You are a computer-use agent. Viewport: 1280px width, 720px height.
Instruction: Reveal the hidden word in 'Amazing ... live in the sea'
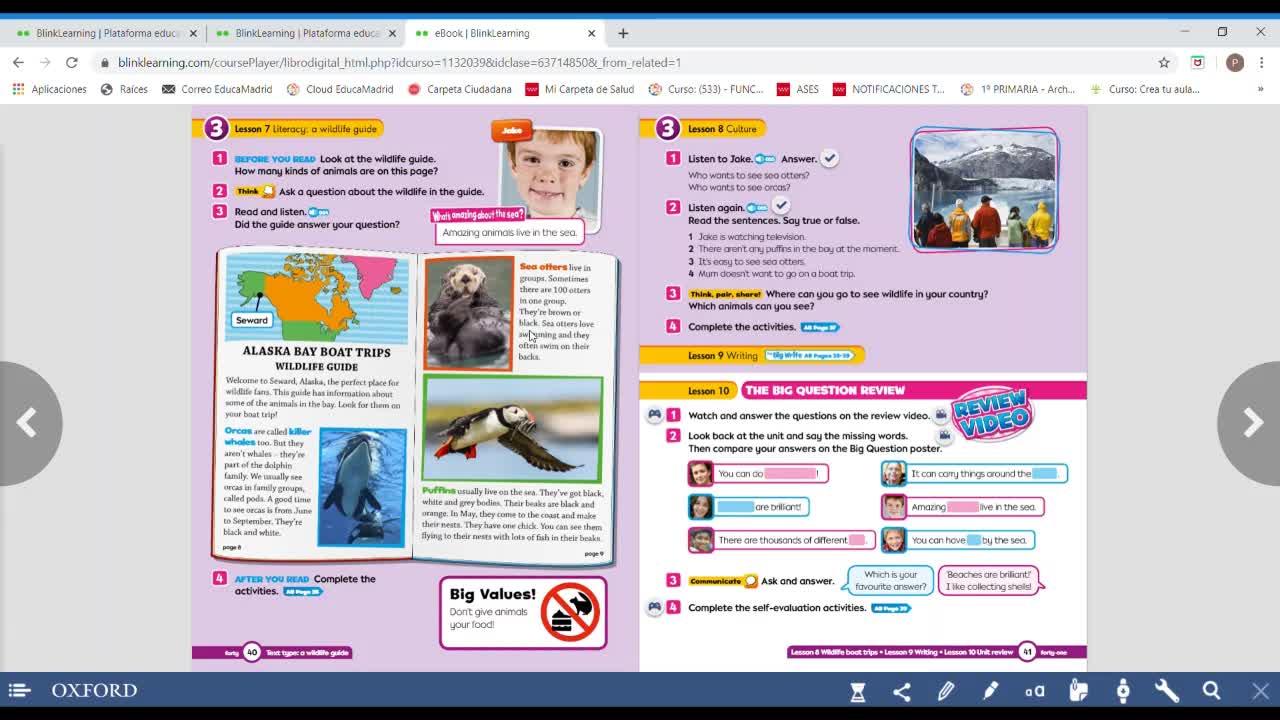(963, 507)
